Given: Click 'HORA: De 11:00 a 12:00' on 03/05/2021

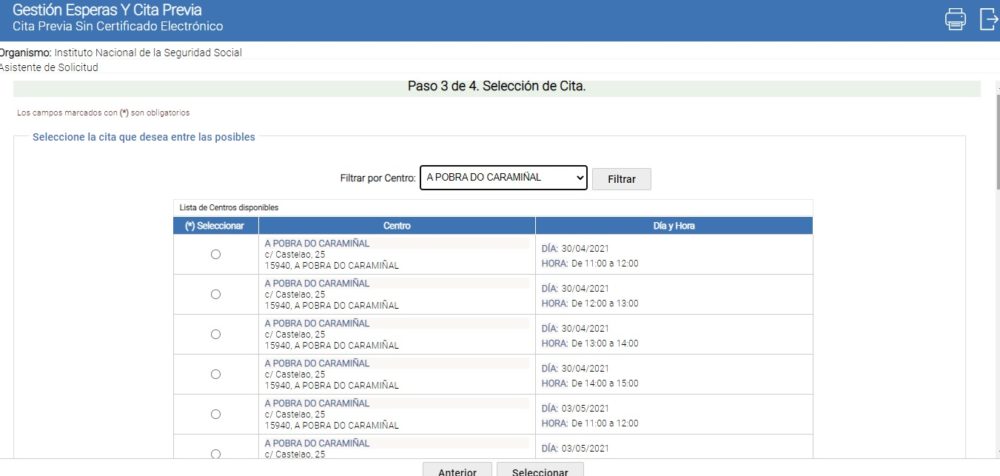Looking at the screenshot, I should coord(590,423).
